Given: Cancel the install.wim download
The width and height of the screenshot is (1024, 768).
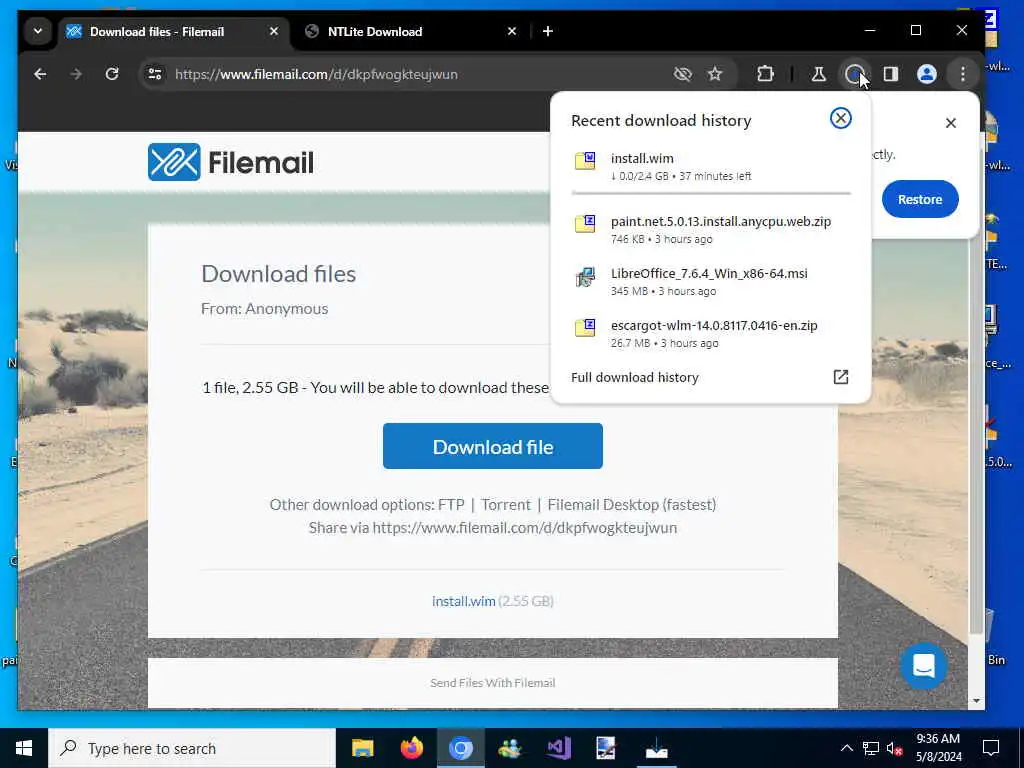Looking at the screenshot, I should click(x=840, y=118).
